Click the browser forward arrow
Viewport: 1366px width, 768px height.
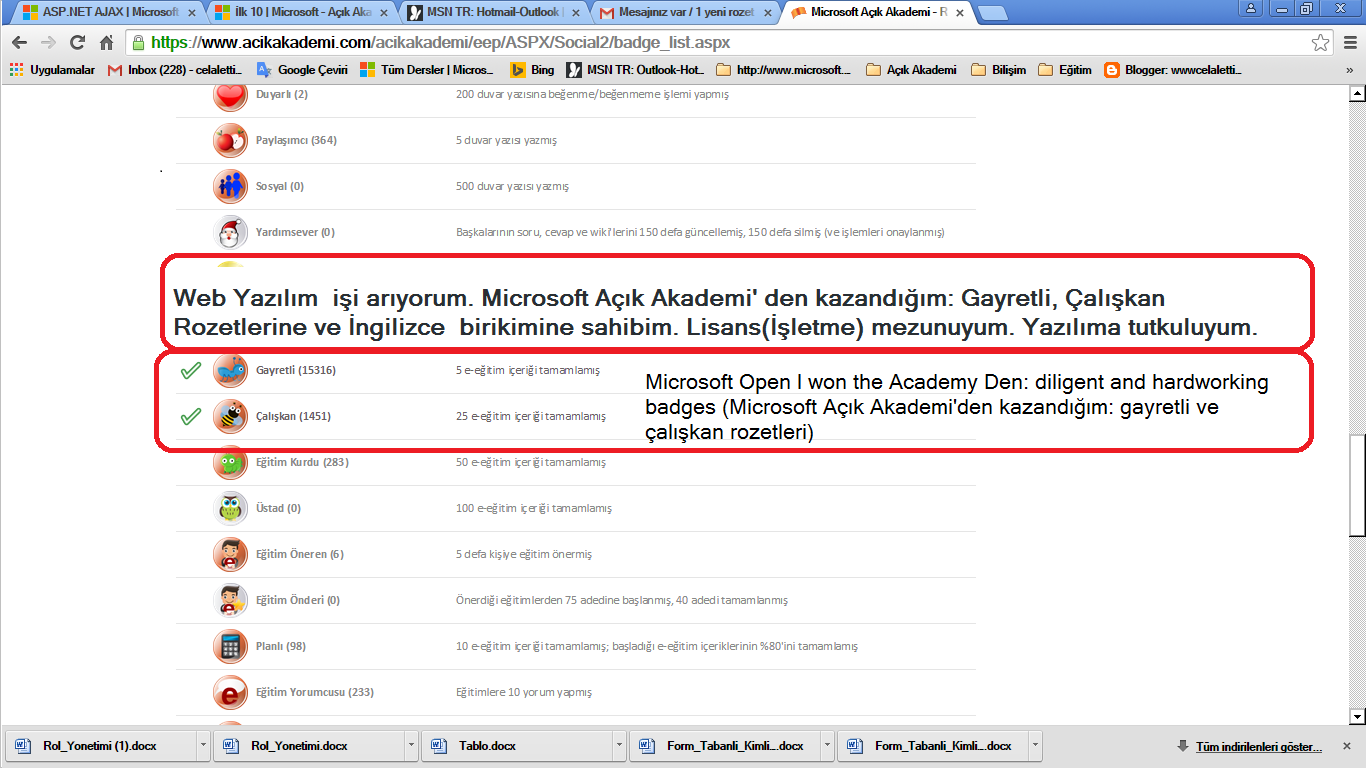[x=48, y=43]
